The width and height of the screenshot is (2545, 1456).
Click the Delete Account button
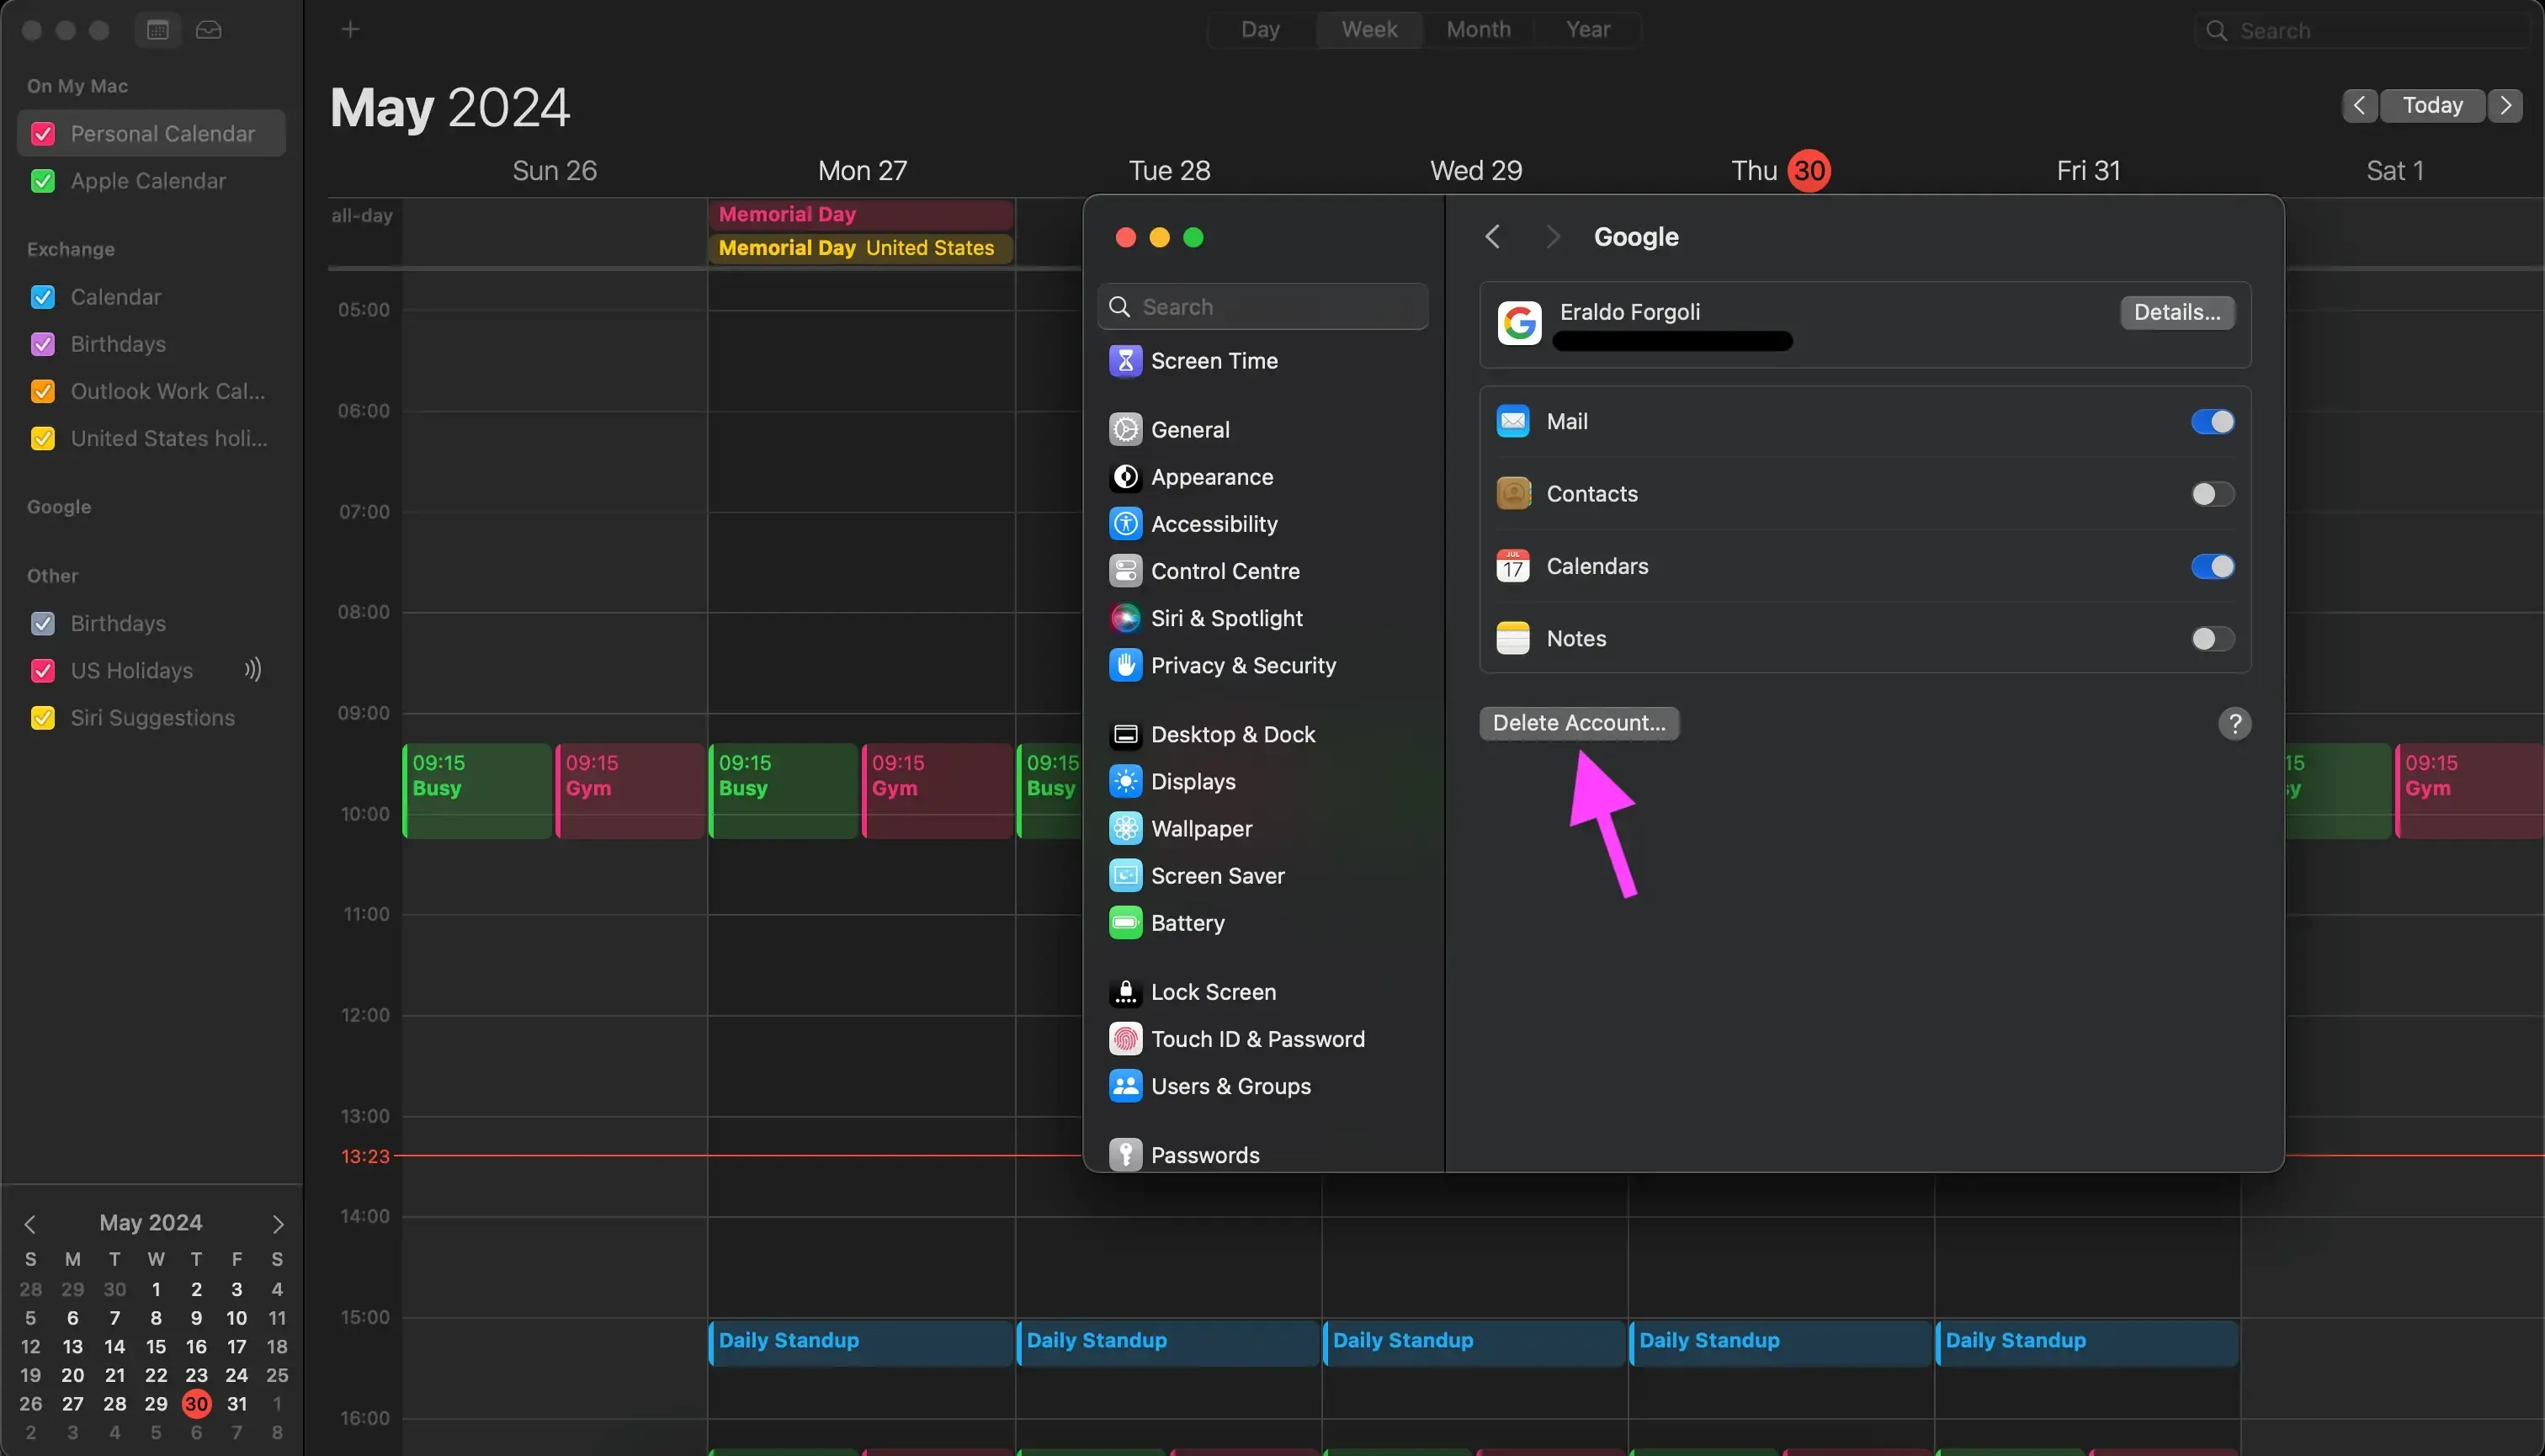click(1578, 722)
